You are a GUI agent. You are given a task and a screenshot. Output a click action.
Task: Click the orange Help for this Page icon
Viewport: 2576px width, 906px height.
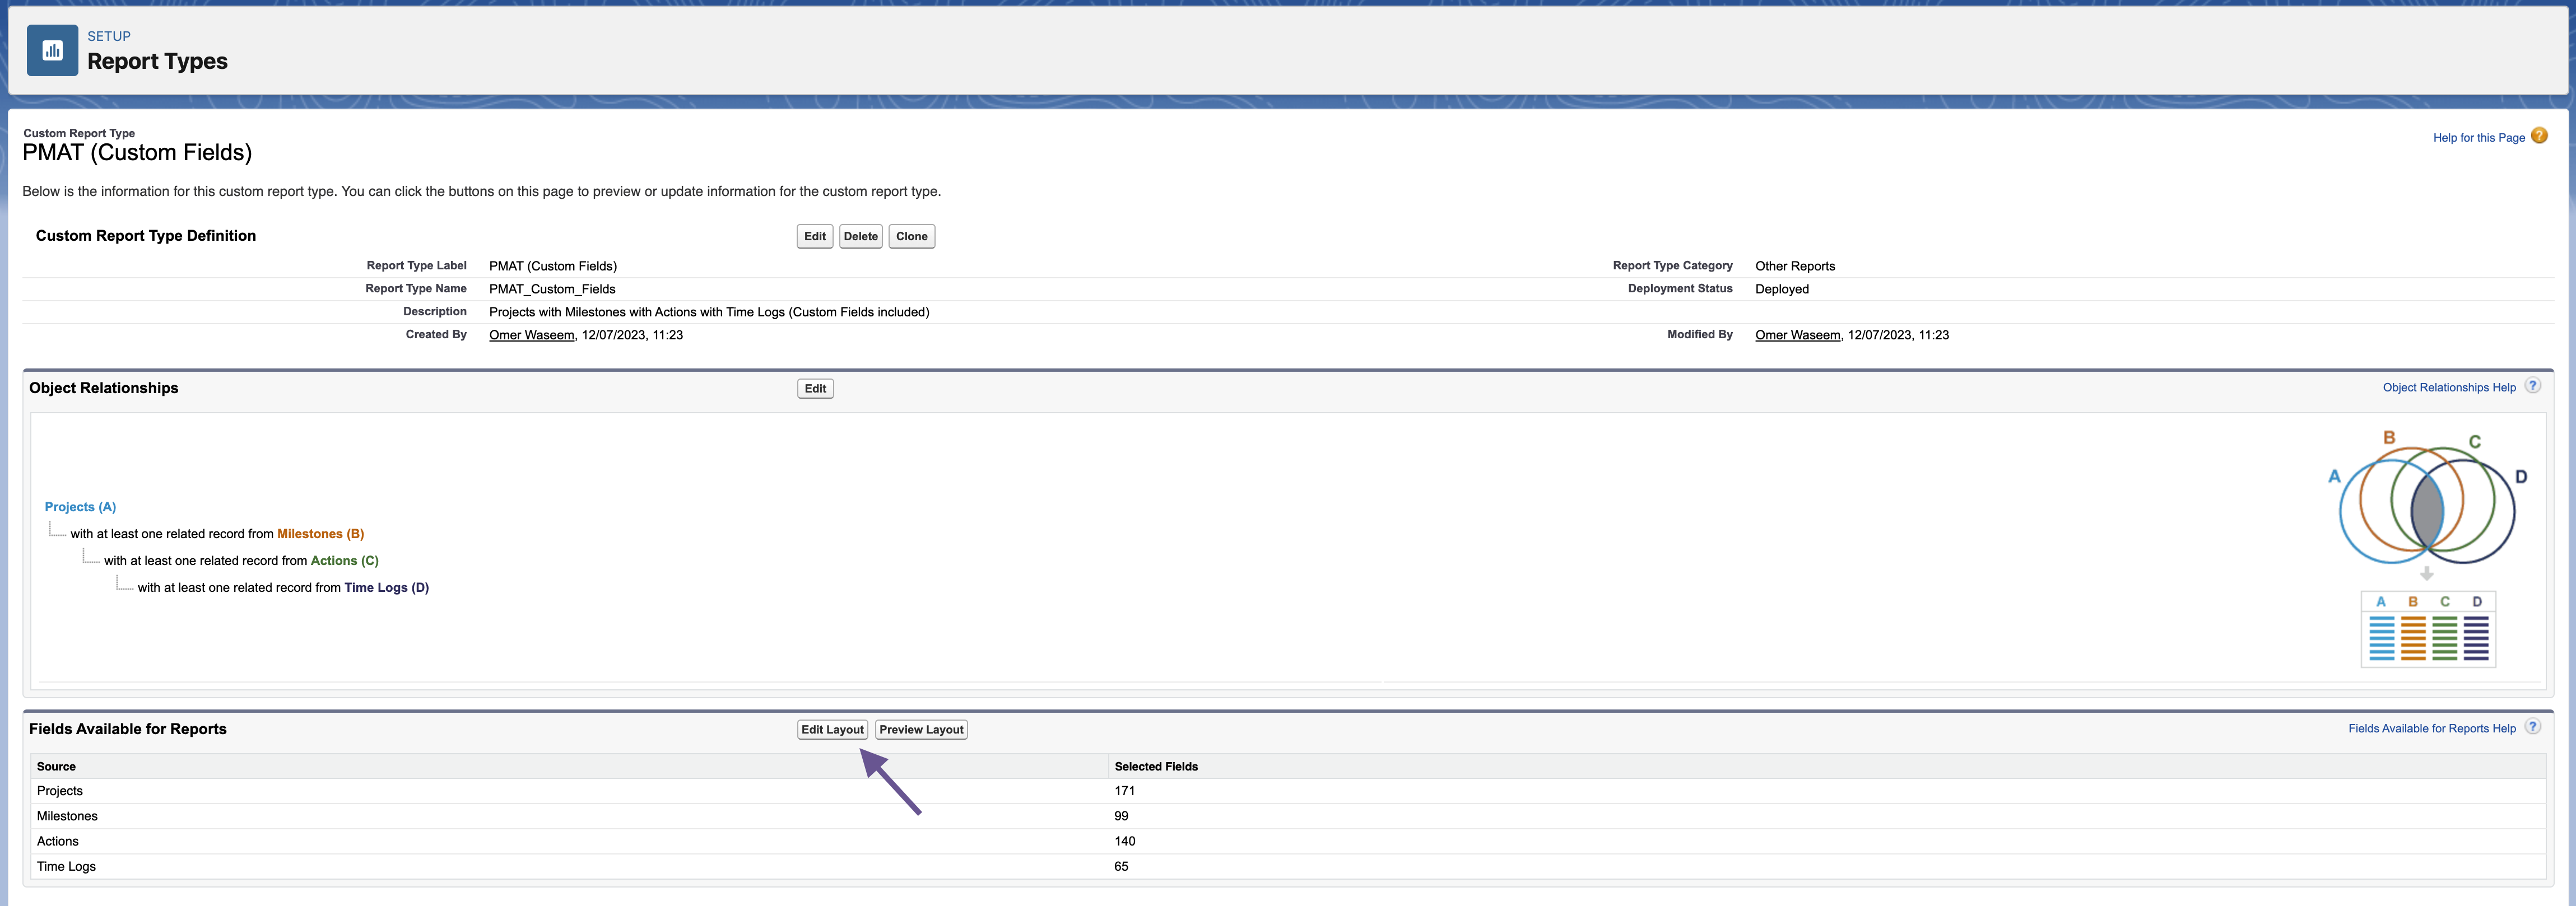pos(2539,136)
